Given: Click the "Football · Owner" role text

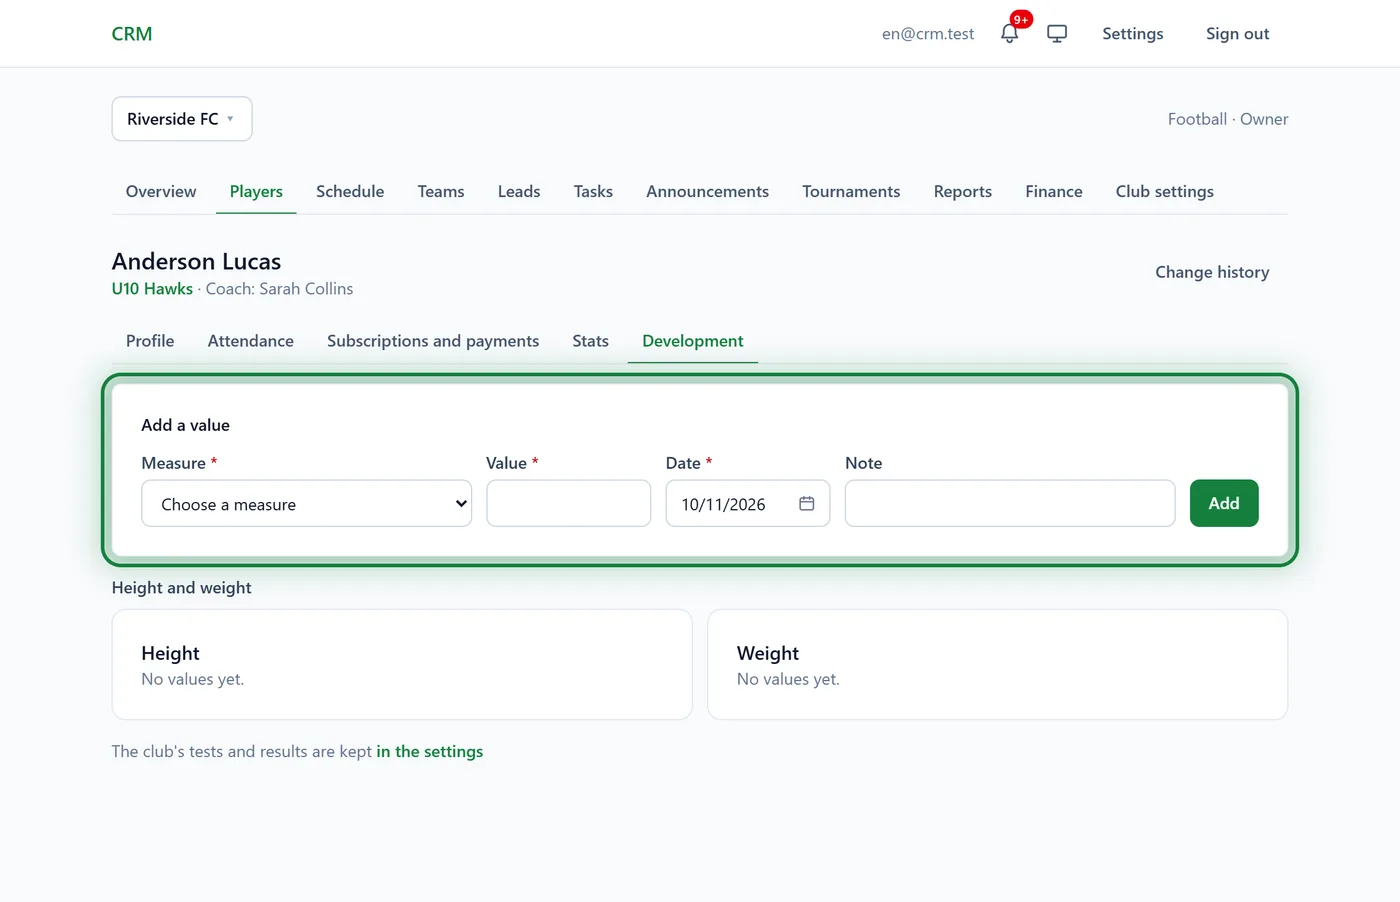Looking at the screenshot, I should pos(1228,119).
